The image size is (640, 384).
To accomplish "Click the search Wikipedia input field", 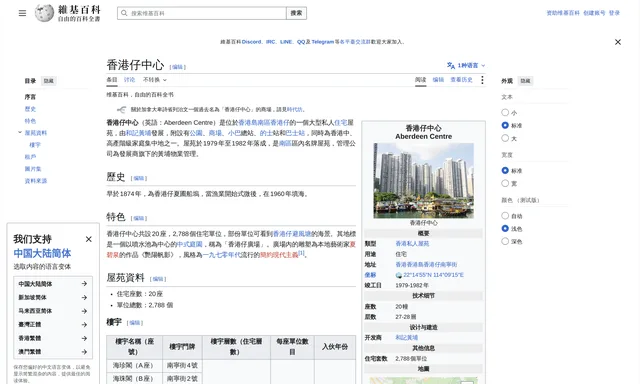I will click(x=202, y=13).
